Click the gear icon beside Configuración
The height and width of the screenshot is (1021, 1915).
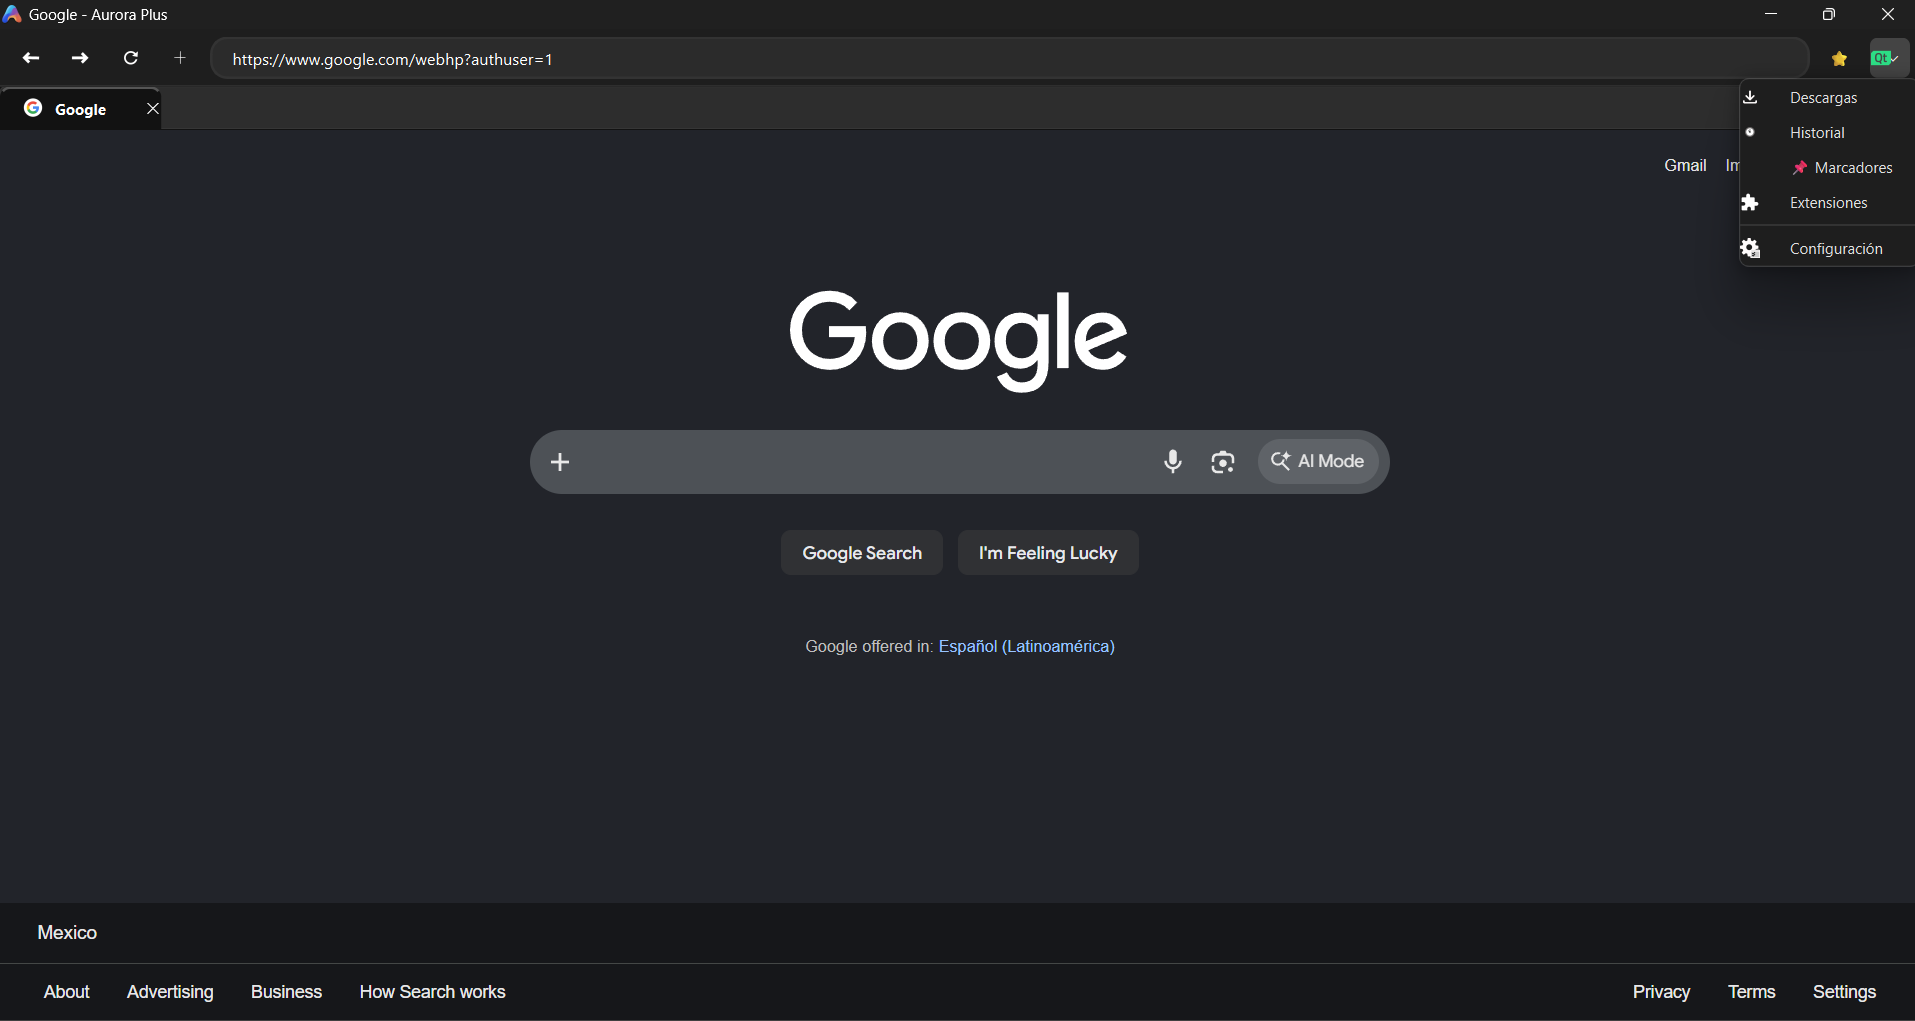click(1750, 248)
